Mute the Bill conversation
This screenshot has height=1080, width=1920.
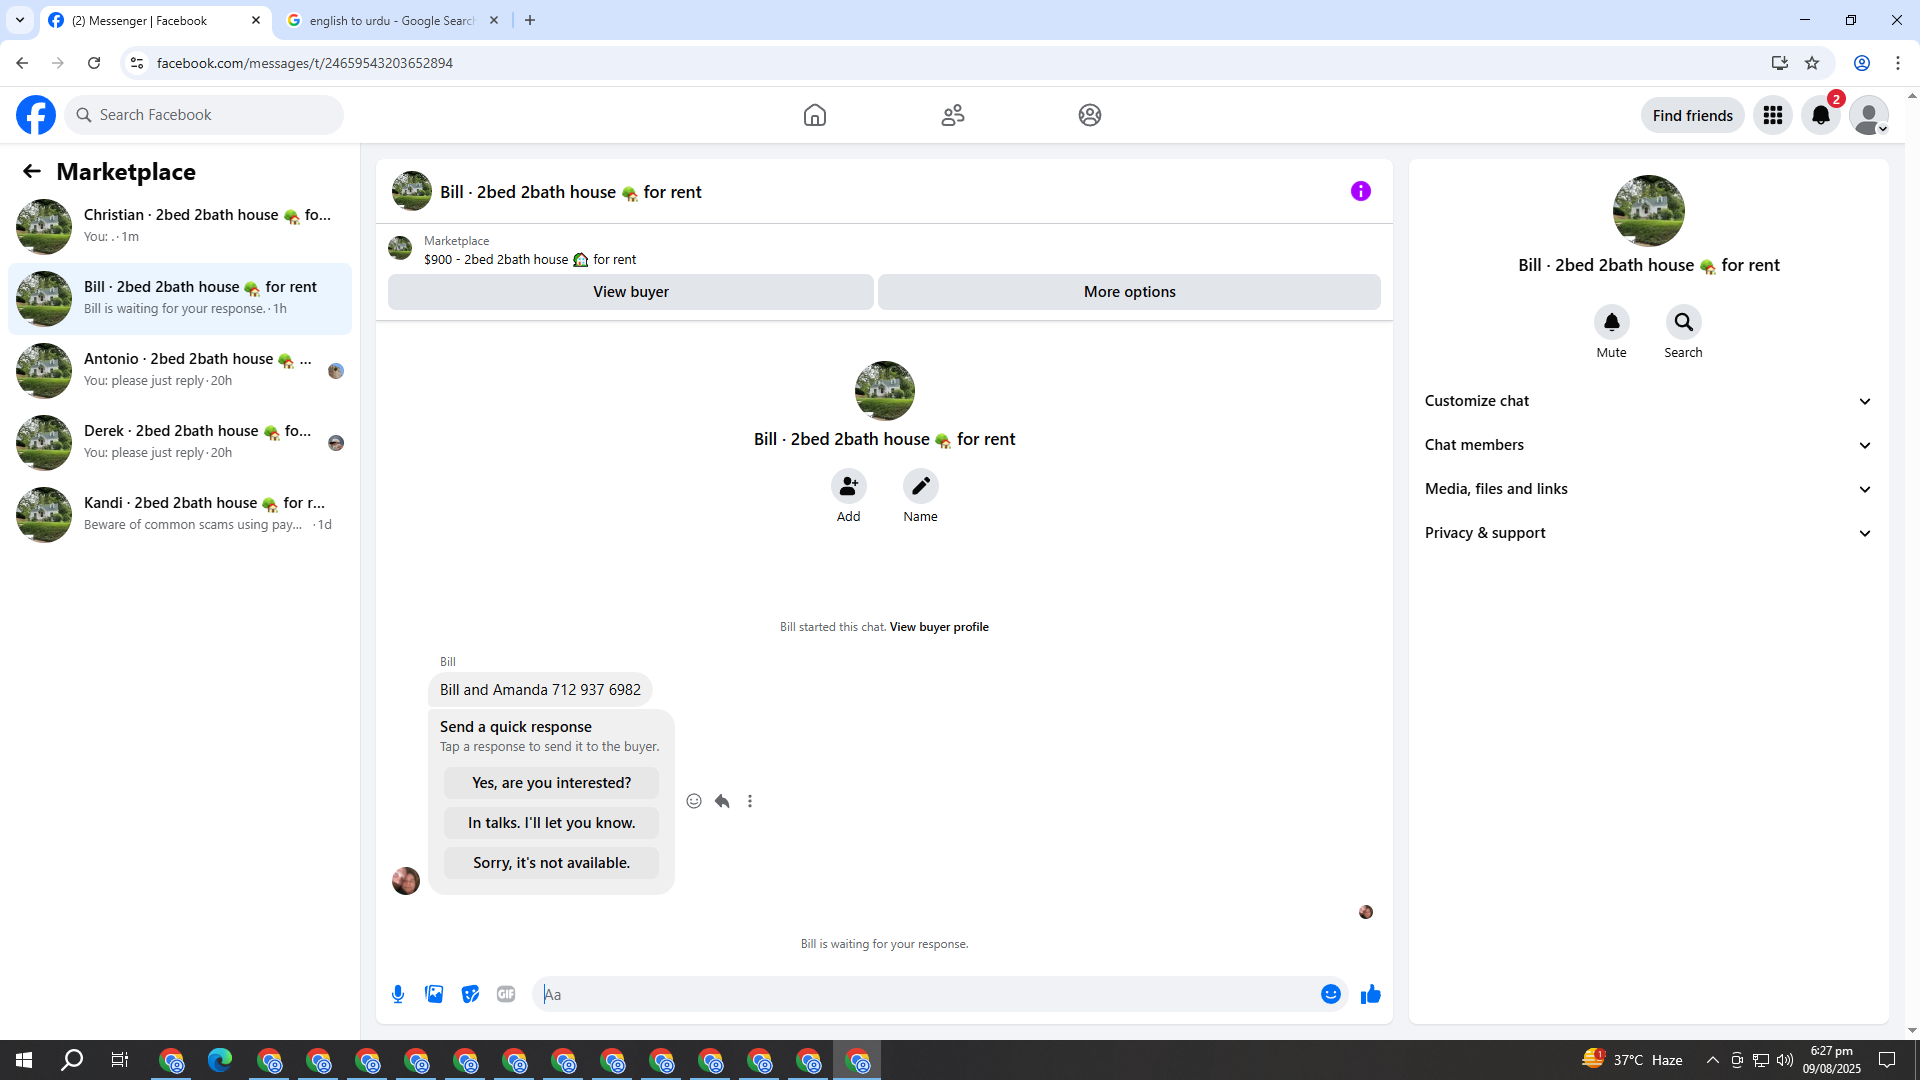pos(1611,322)
